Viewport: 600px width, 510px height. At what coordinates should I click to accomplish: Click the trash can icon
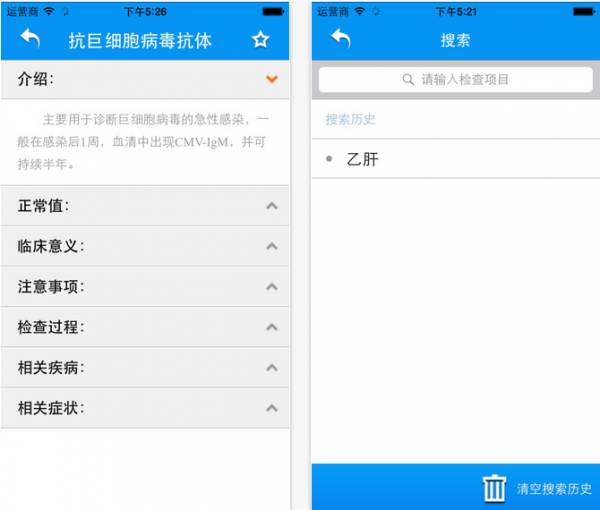coord(495,488)
